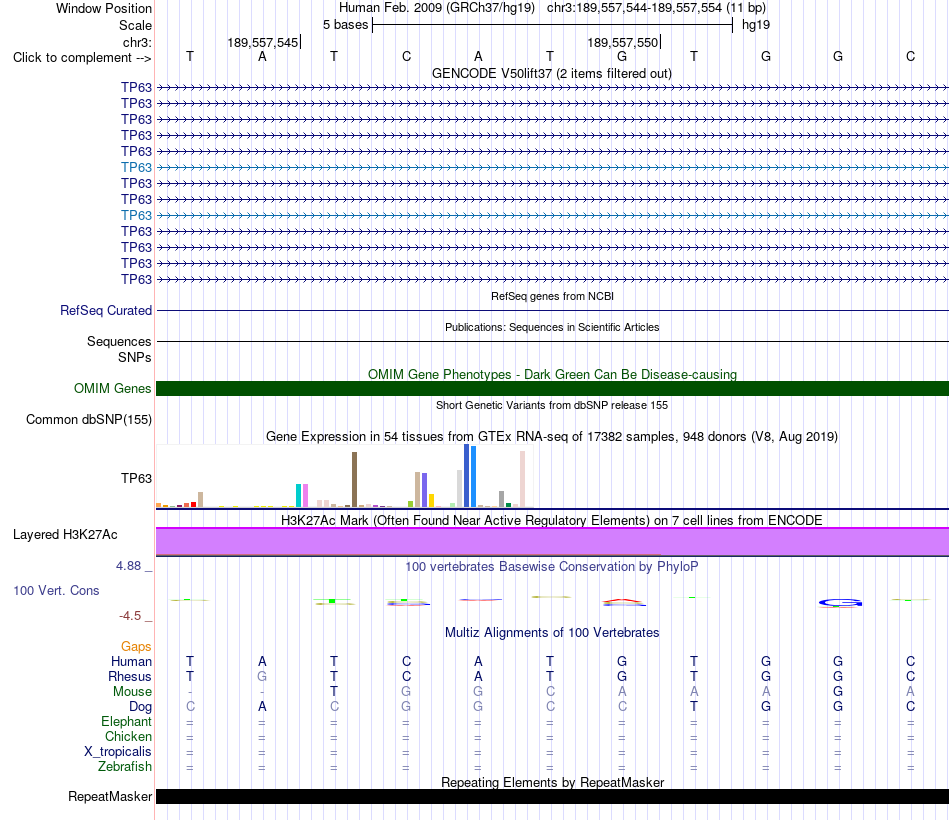Click the Short Genetic Variants dbSNP 155 title
Viewport: 950px width, 820px height.
552,405
